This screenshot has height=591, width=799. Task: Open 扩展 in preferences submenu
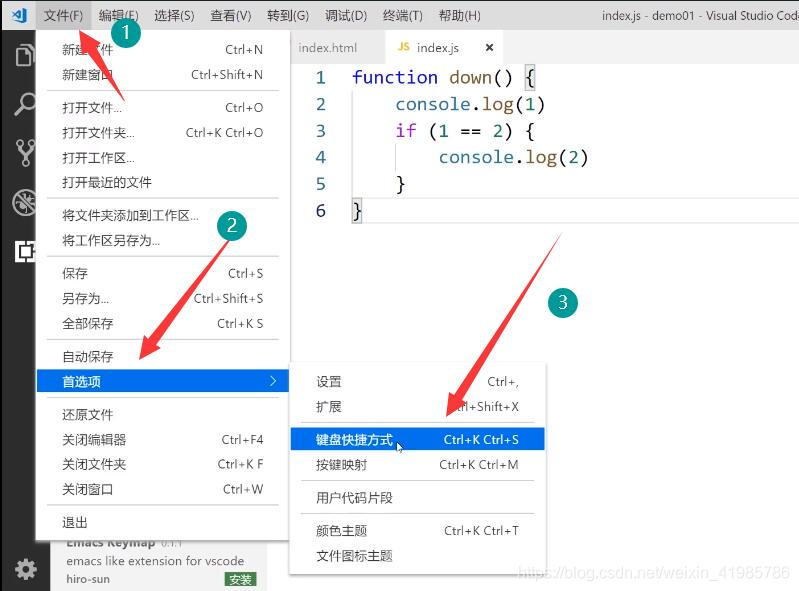pos(417,407)
